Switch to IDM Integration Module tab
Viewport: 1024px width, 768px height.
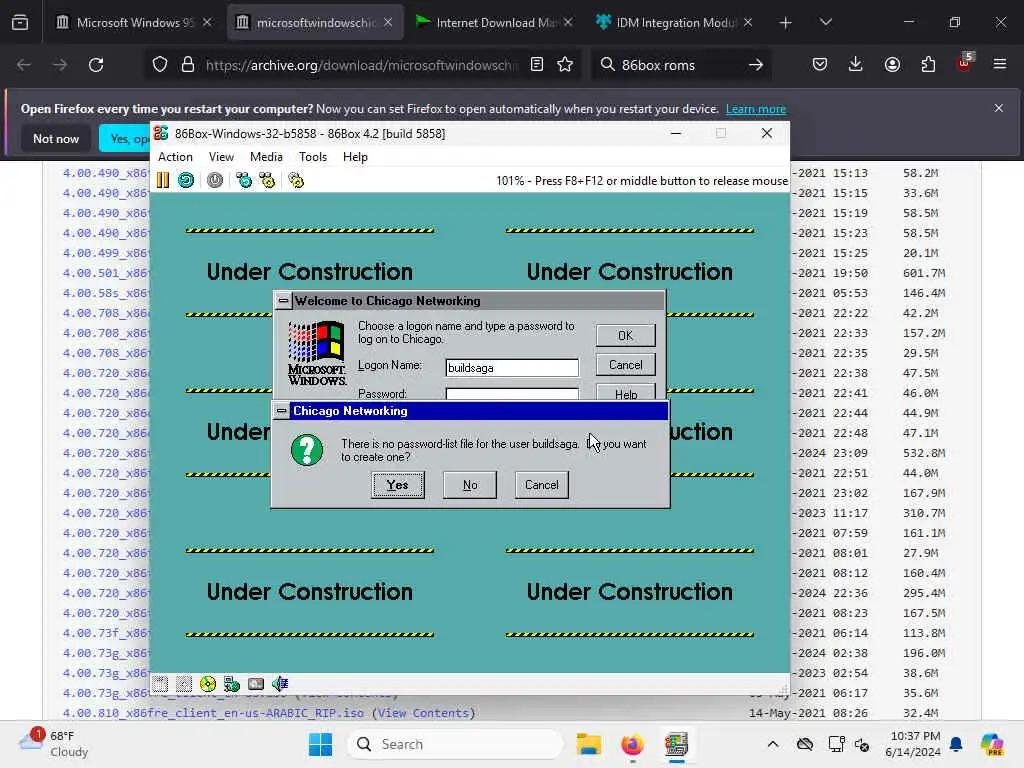pos(674,23)
